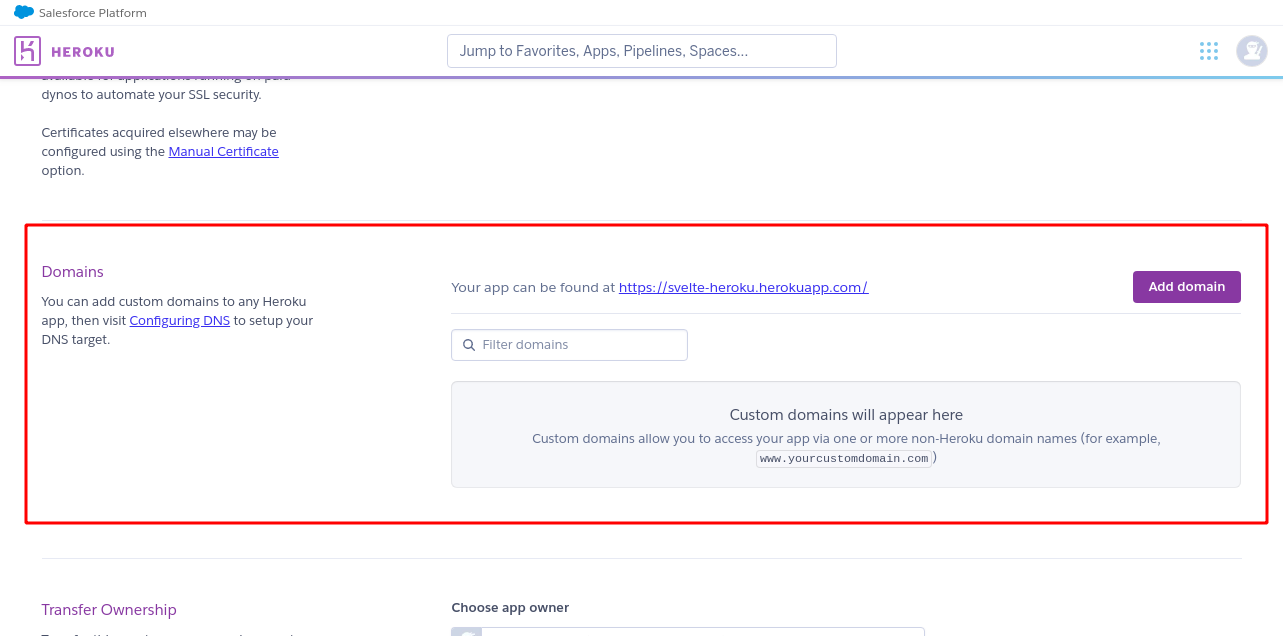Click the Salesforce Platform label
Image resolution: width=1283 pixels, height=636 pixels.
click(93, 13)
